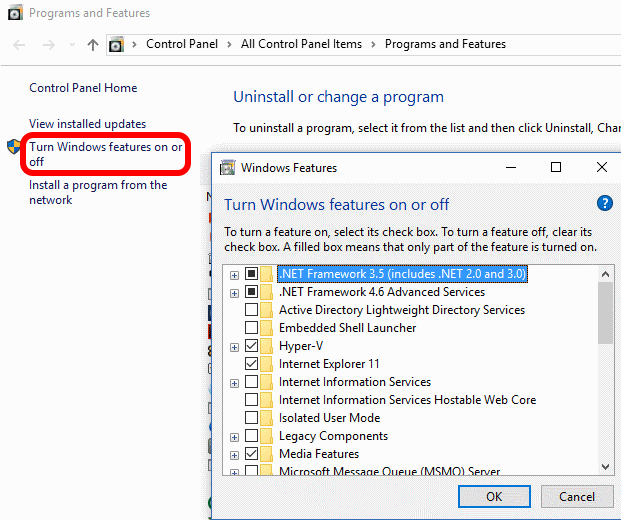Click OK in Windows Features dialog
The width and height of the screenshot is (621, 520).
pyautogui.click(x=494, y=496)
